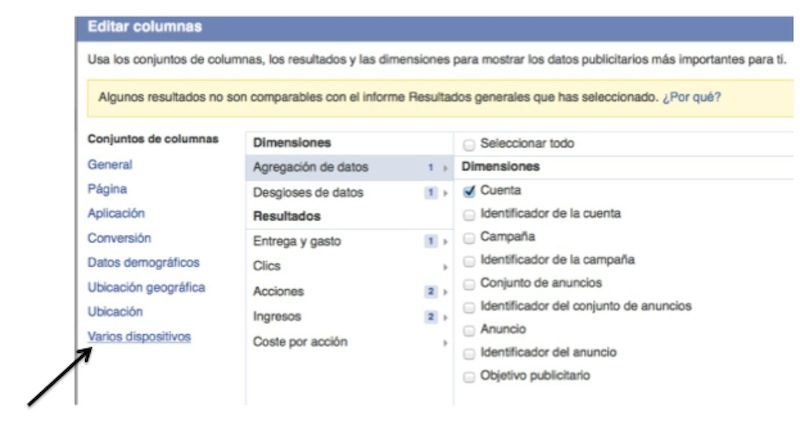Viewport: 800px width, 429px height.
Task: Enable the Objetivo publicitario checkbox
Action: coord(469,377)
